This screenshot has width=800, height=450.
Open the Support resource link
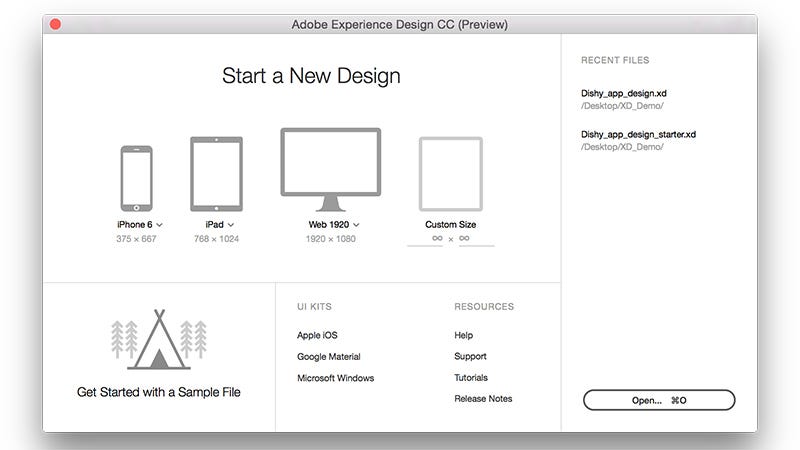pyautogui.click(x=470, y=356)
